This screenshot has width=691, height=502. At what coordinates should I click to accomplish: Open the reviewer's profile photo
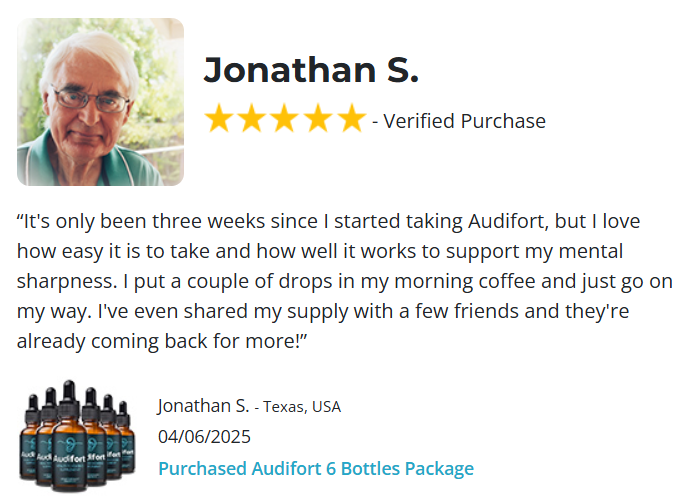pos(100,102)
